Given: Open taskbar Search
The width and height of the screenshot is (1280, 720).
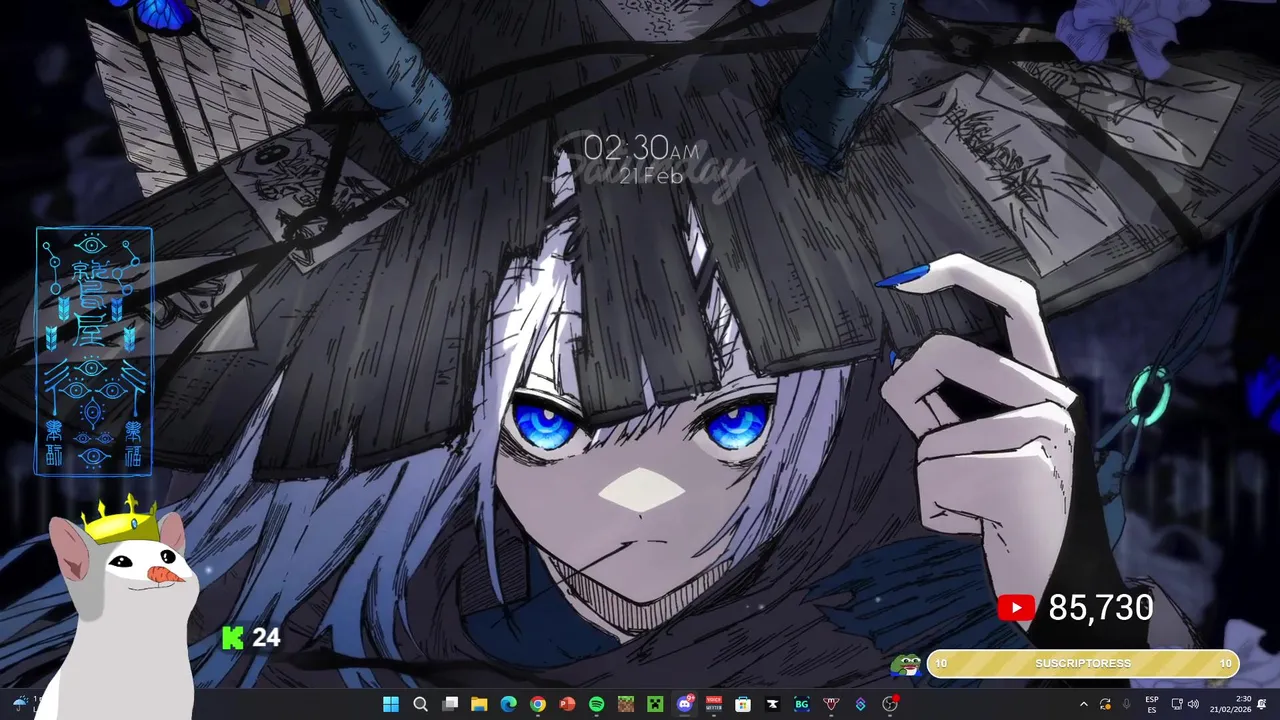Looking at the screenshot, I should pos(421,704).
